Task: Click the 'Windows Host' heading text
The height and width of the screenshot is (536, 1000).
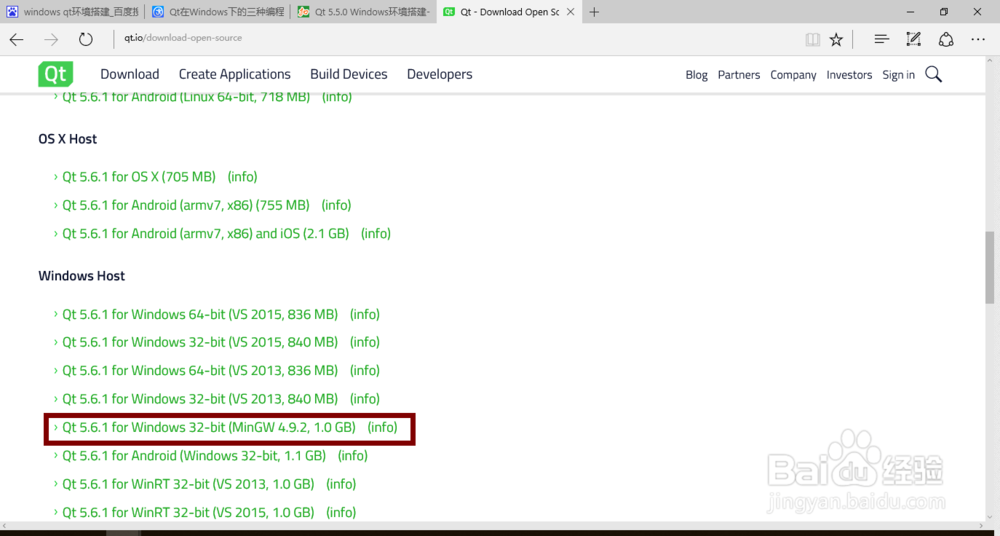Action: (x=82, y=276)
